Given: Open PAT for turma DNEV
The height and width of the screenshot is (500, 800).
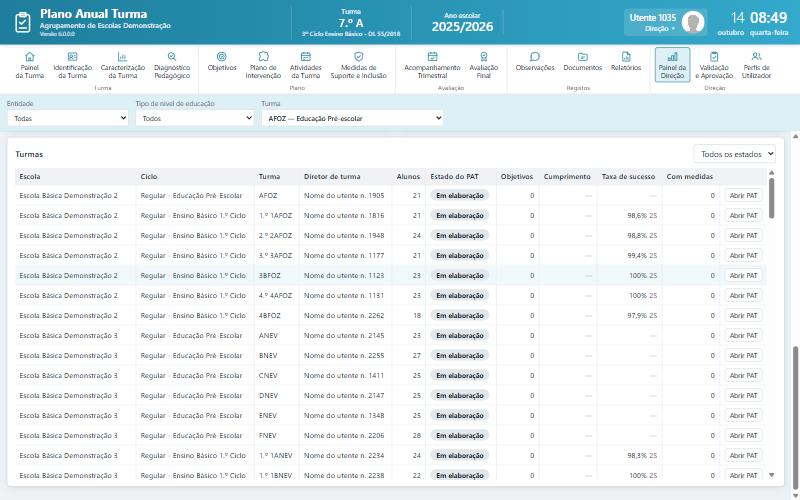Looking at the screenshot, I should pos(743,395).
